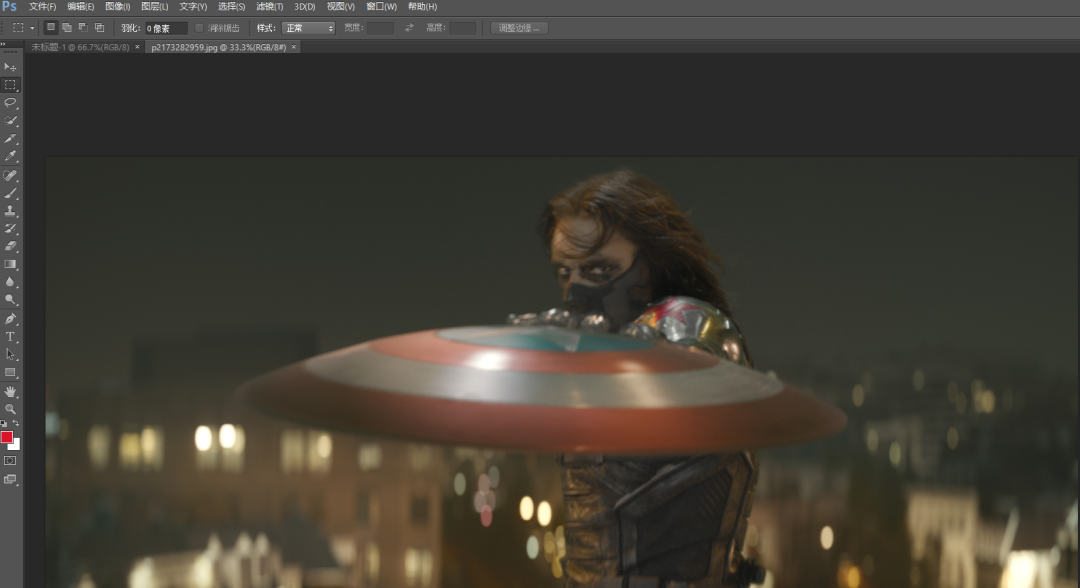Click the 高度 height input field
Image resolution: width=1080 pixels, height=588 pixels.
click(463, 28)
